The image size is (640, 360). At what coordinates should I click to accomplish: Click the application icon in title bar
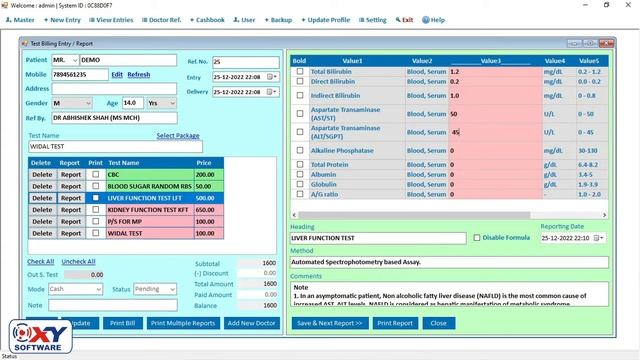(x=4, y=5)
